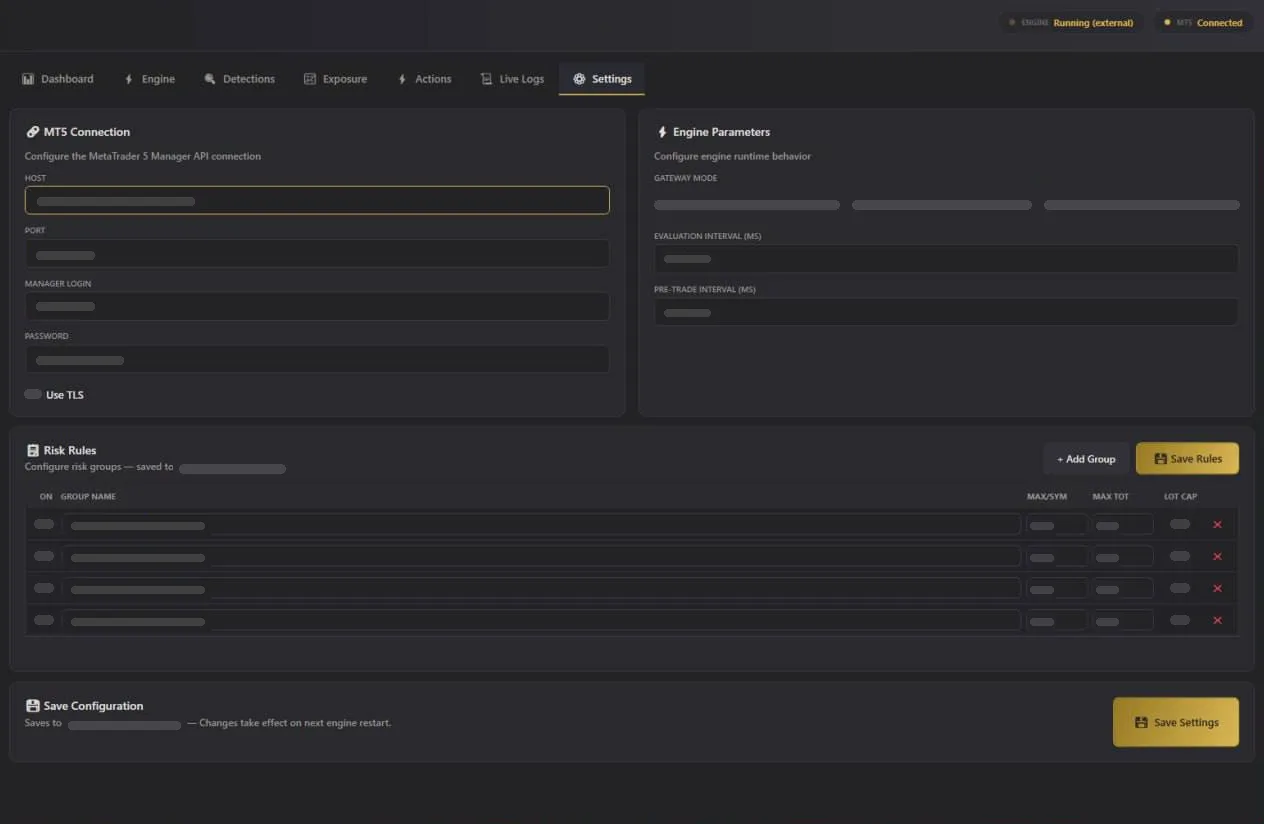Delete the first risk group with red X
This screenshot has width=1264, height=824.
pos(1217,524)
